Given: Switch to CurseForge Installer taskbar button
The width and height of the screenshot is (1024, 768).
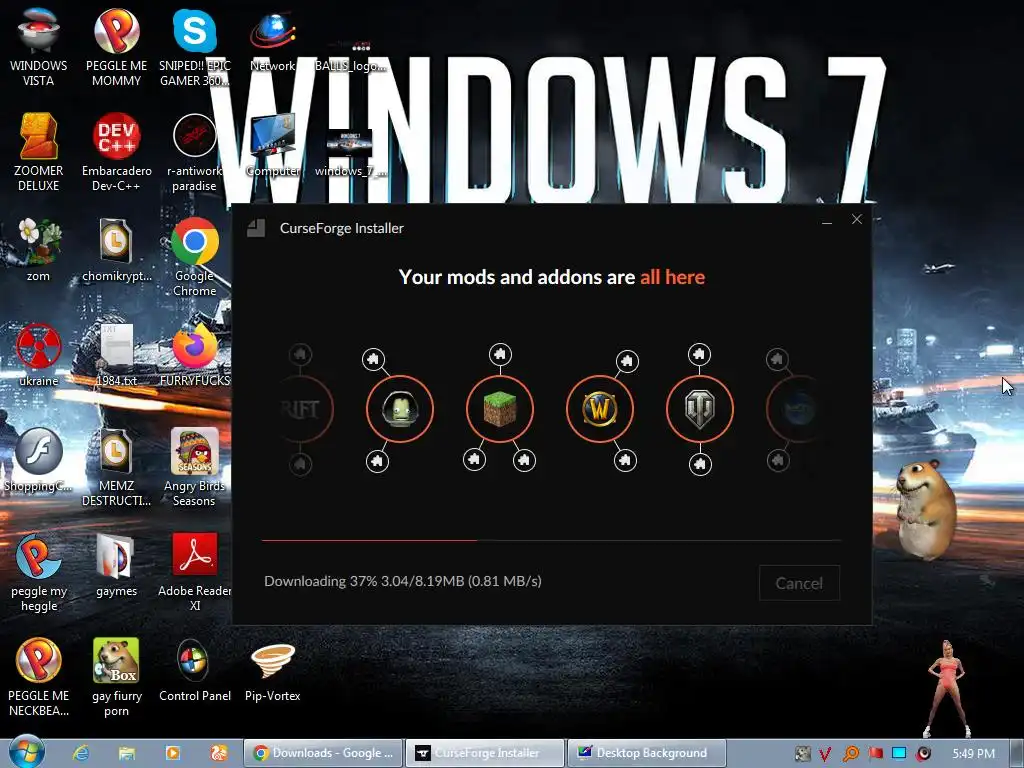Looking at the screenshot, I should click(x=485, y=753).
